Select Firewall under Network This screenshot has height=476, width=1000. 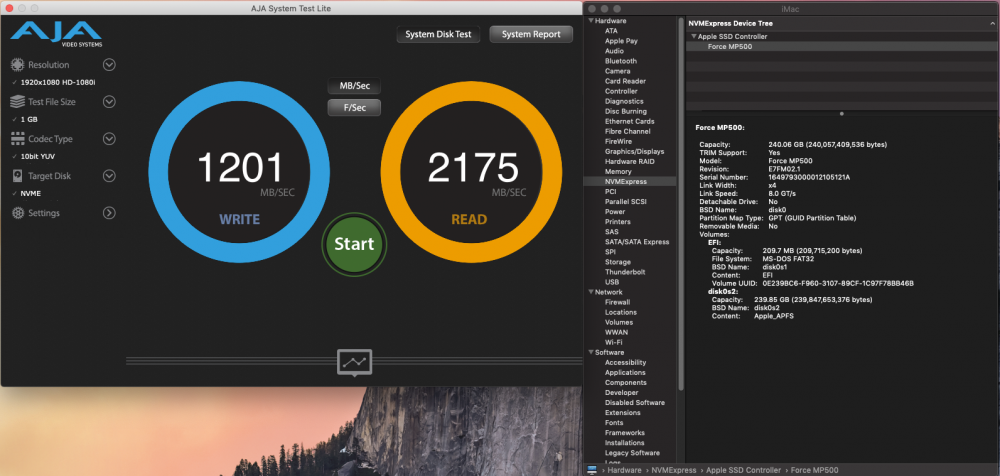[x=617, y=302]
